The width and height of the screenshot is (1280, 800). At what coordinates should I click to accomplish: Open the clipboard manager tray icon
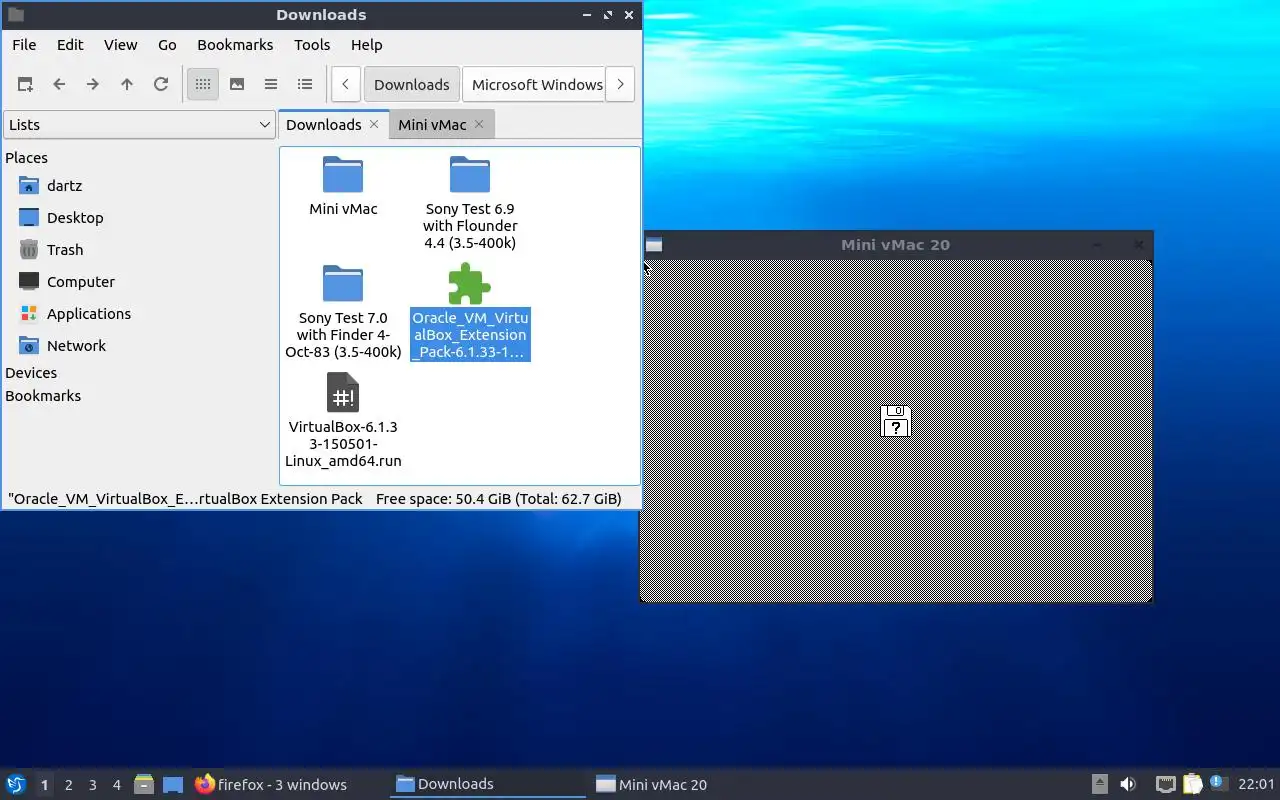pos(1192,785)
